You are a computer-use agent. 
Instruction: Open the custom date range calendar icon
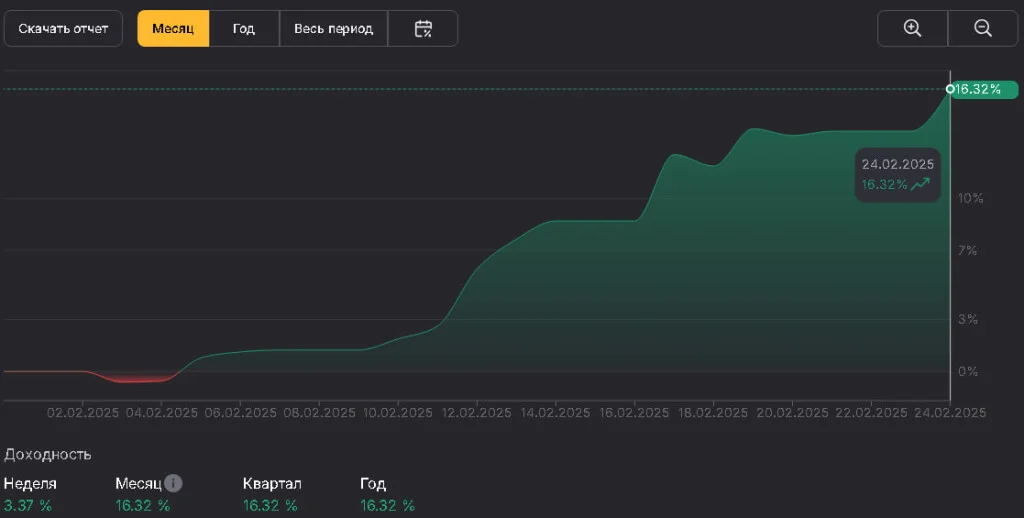(x=423, y=28)
